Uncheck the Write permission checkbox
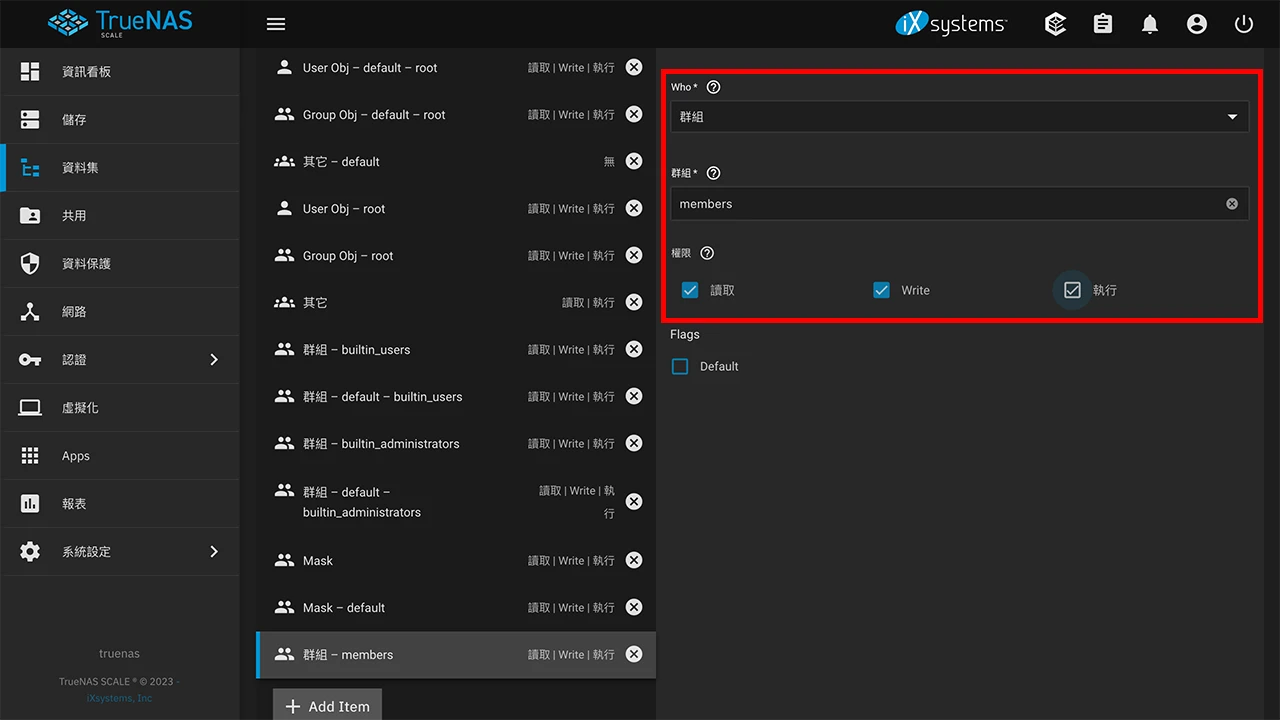Screen dimensions: 1280x720 pos(881,290)
